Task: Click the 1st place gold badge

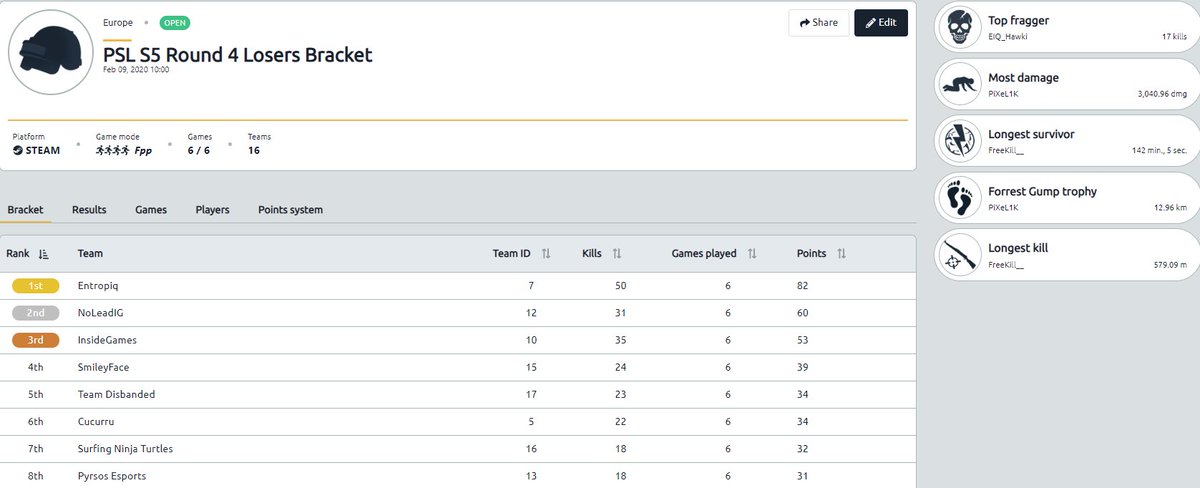Action: coord(36,286)
